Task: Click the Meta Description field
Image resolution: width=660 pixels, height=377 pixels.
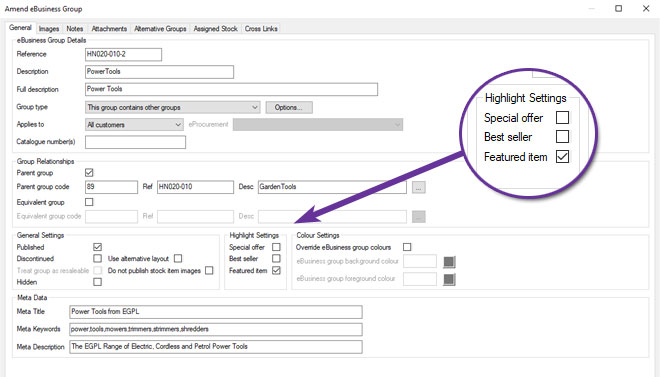Action: (x=216, y=347)
